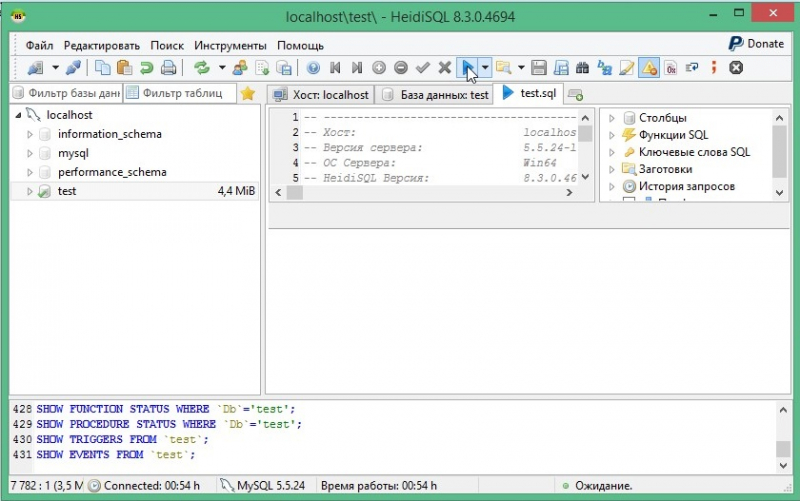Screen dimensions: 800x501
Task: Click the Execute SQL run button
Action: pyautogui.click(x=467, y=68)
